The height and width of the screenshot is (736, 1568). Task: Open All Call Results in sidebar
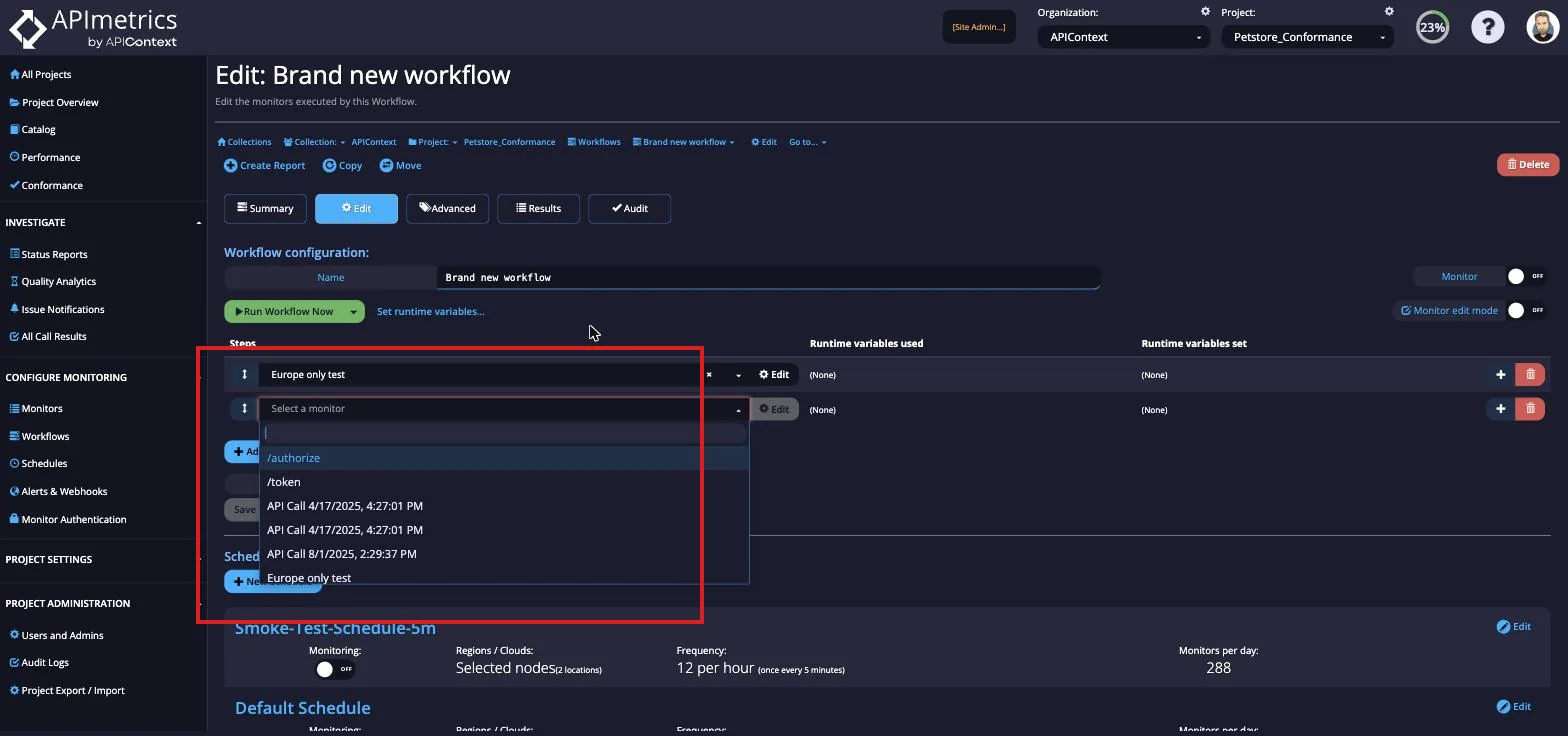tap(48, 336)
